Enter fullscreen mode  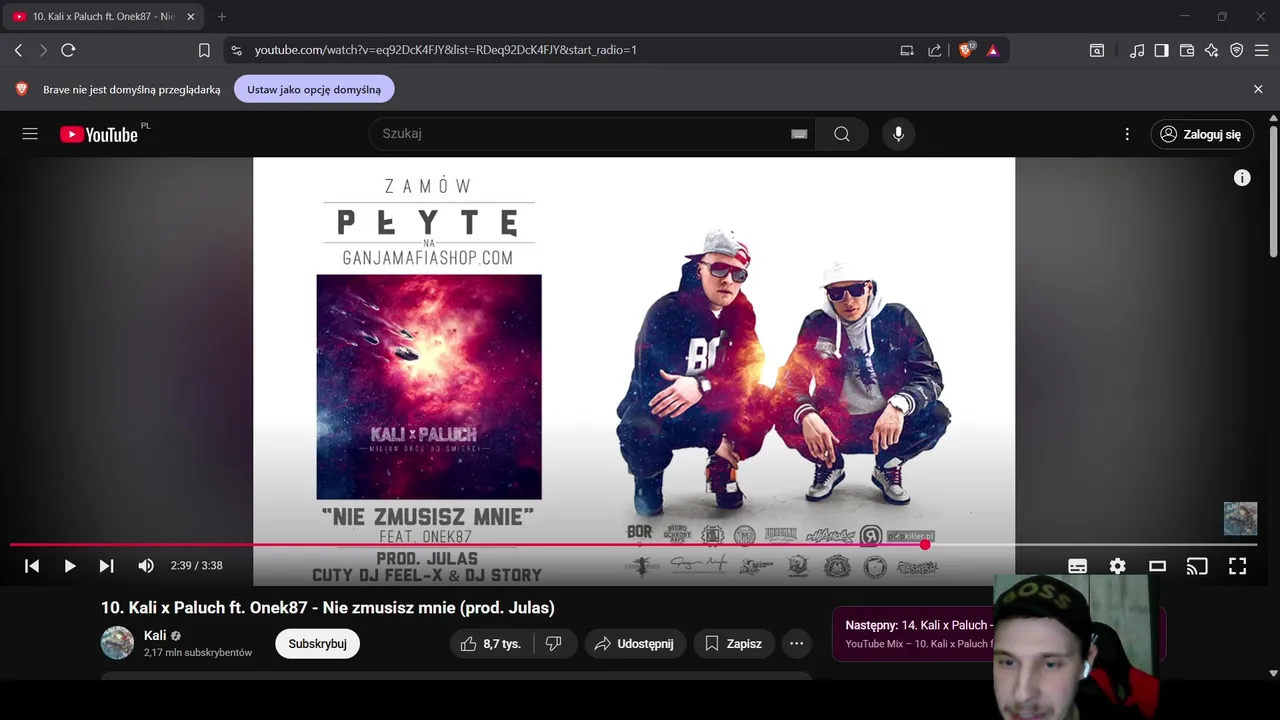click(x=1237, y=566)
